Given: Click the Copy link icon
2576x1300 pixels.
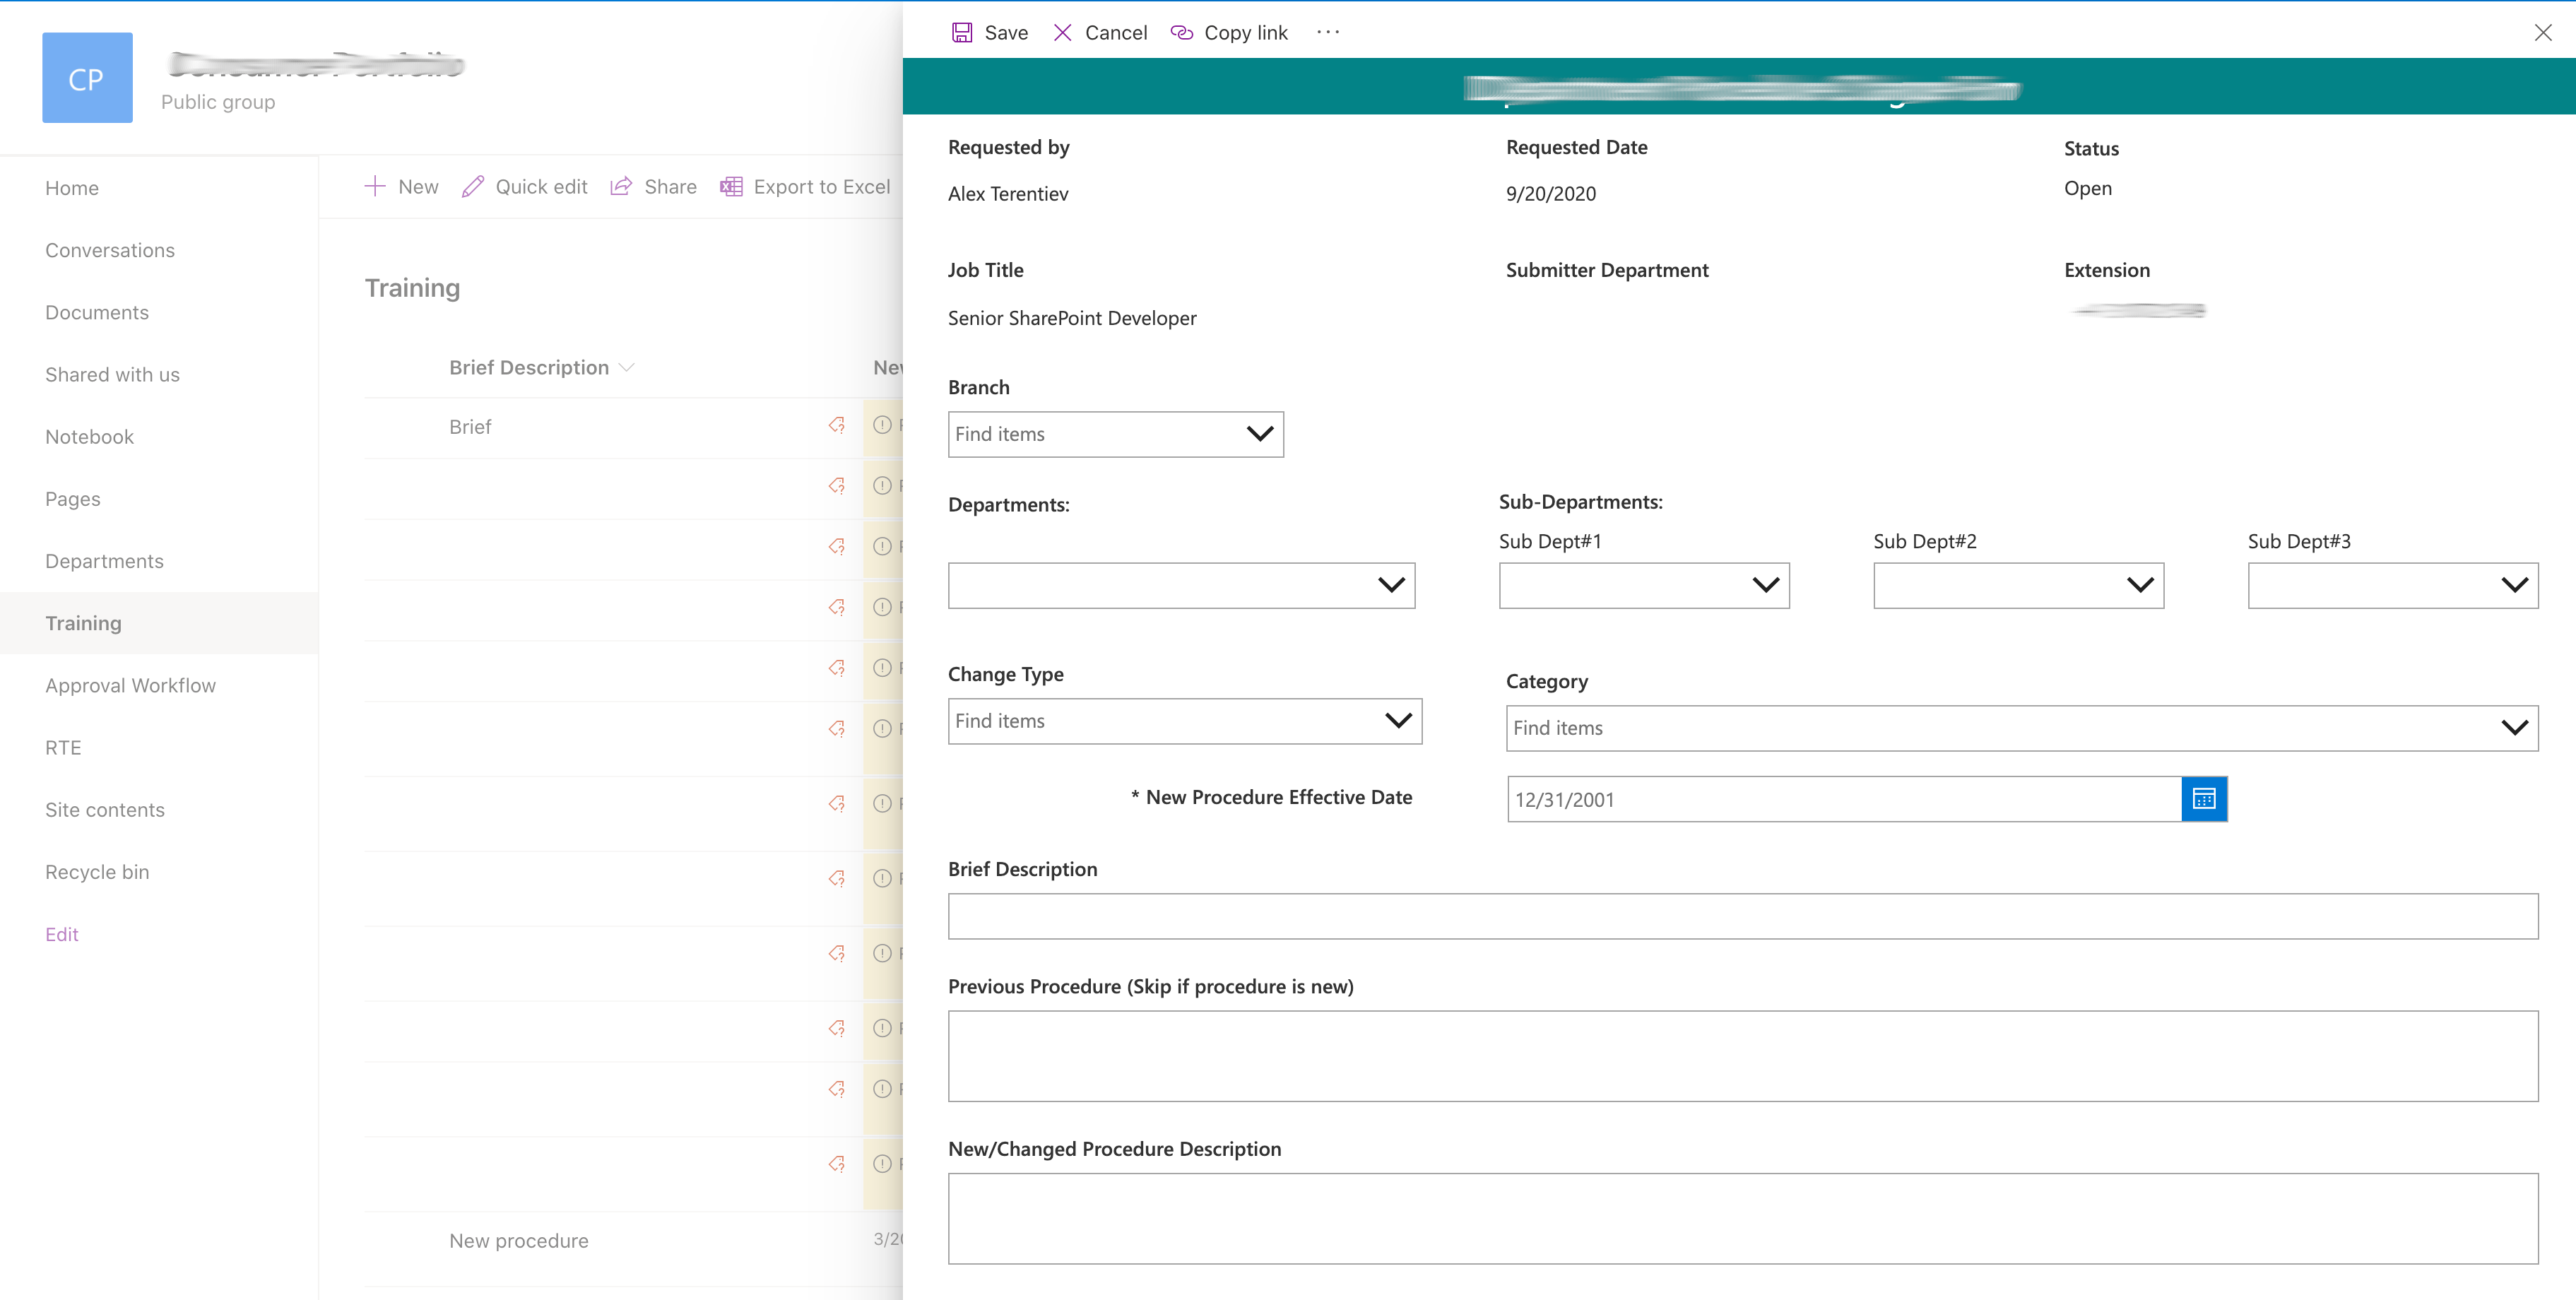Looking at the screenshot, I should tap(1183, 32).
